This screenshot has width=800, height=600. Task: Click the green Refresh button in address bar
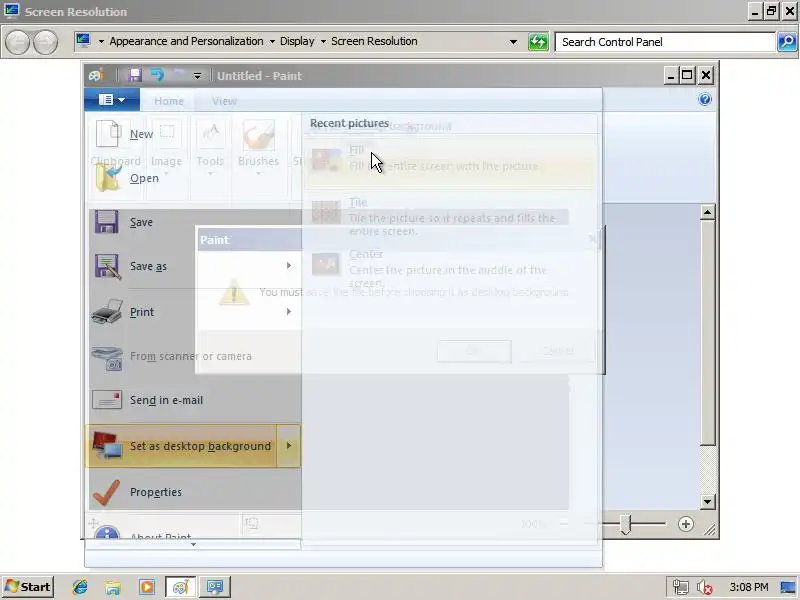click(538, 42)
